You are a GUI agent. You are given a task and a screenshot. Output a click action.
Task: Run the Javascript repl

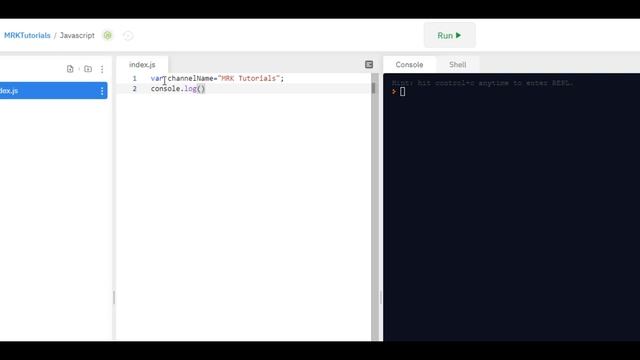[449, 36]
